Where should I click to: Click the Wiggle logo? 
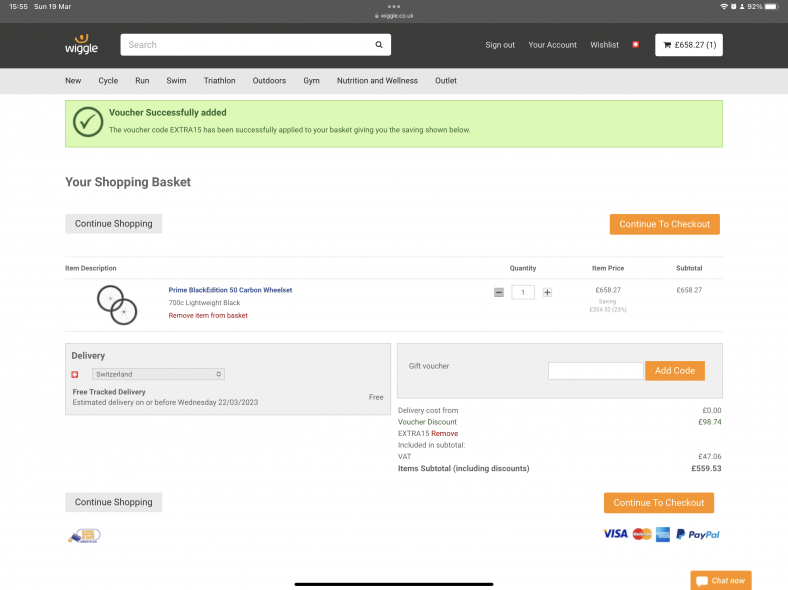click(81, 44)
